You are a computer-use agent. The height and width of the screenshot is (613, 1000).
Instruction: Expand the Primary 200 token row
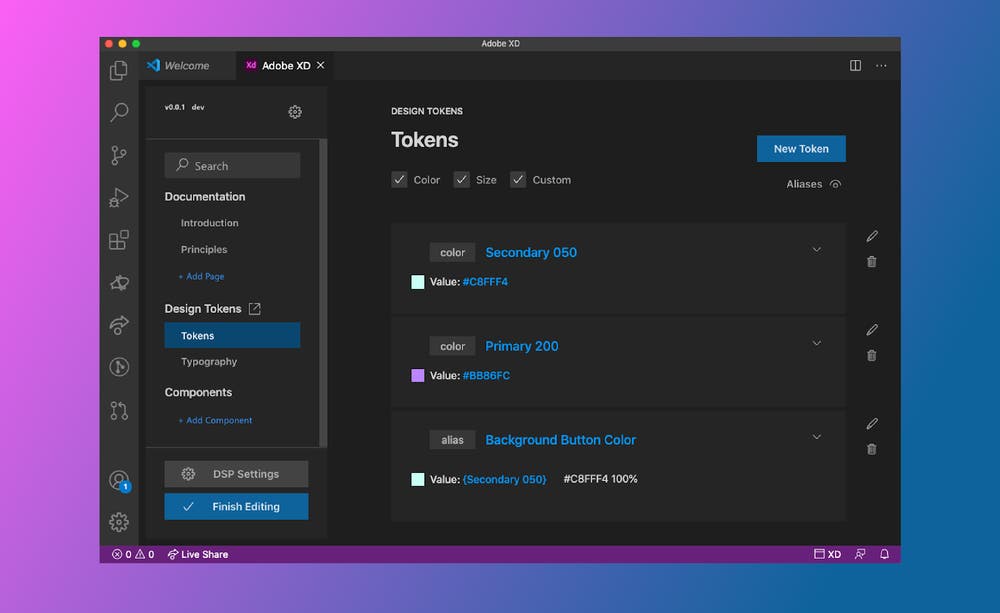pyautogui.click(x=816, y=345)
